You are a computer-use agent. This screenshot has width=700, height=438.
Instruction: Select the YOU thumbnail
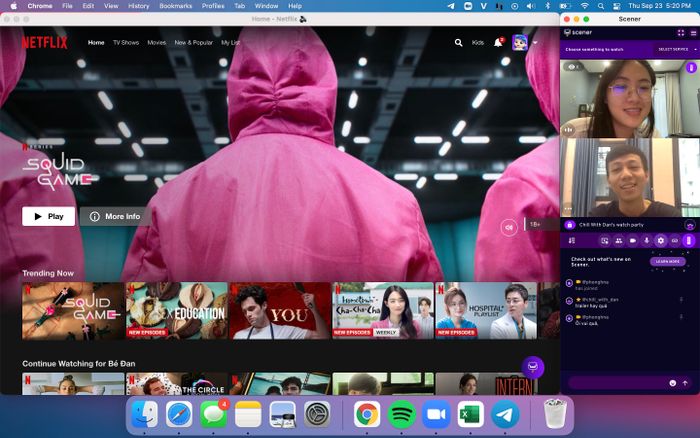[x=280, y=311]
